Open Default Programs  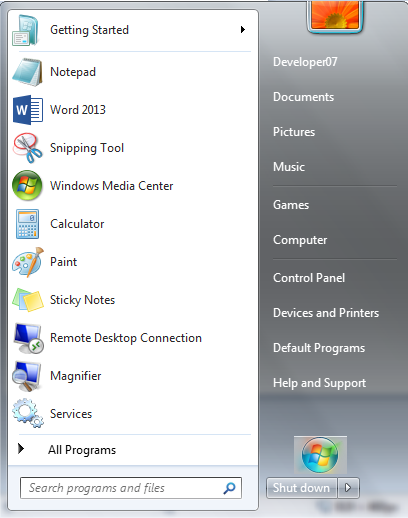click(x=319, y=348)
